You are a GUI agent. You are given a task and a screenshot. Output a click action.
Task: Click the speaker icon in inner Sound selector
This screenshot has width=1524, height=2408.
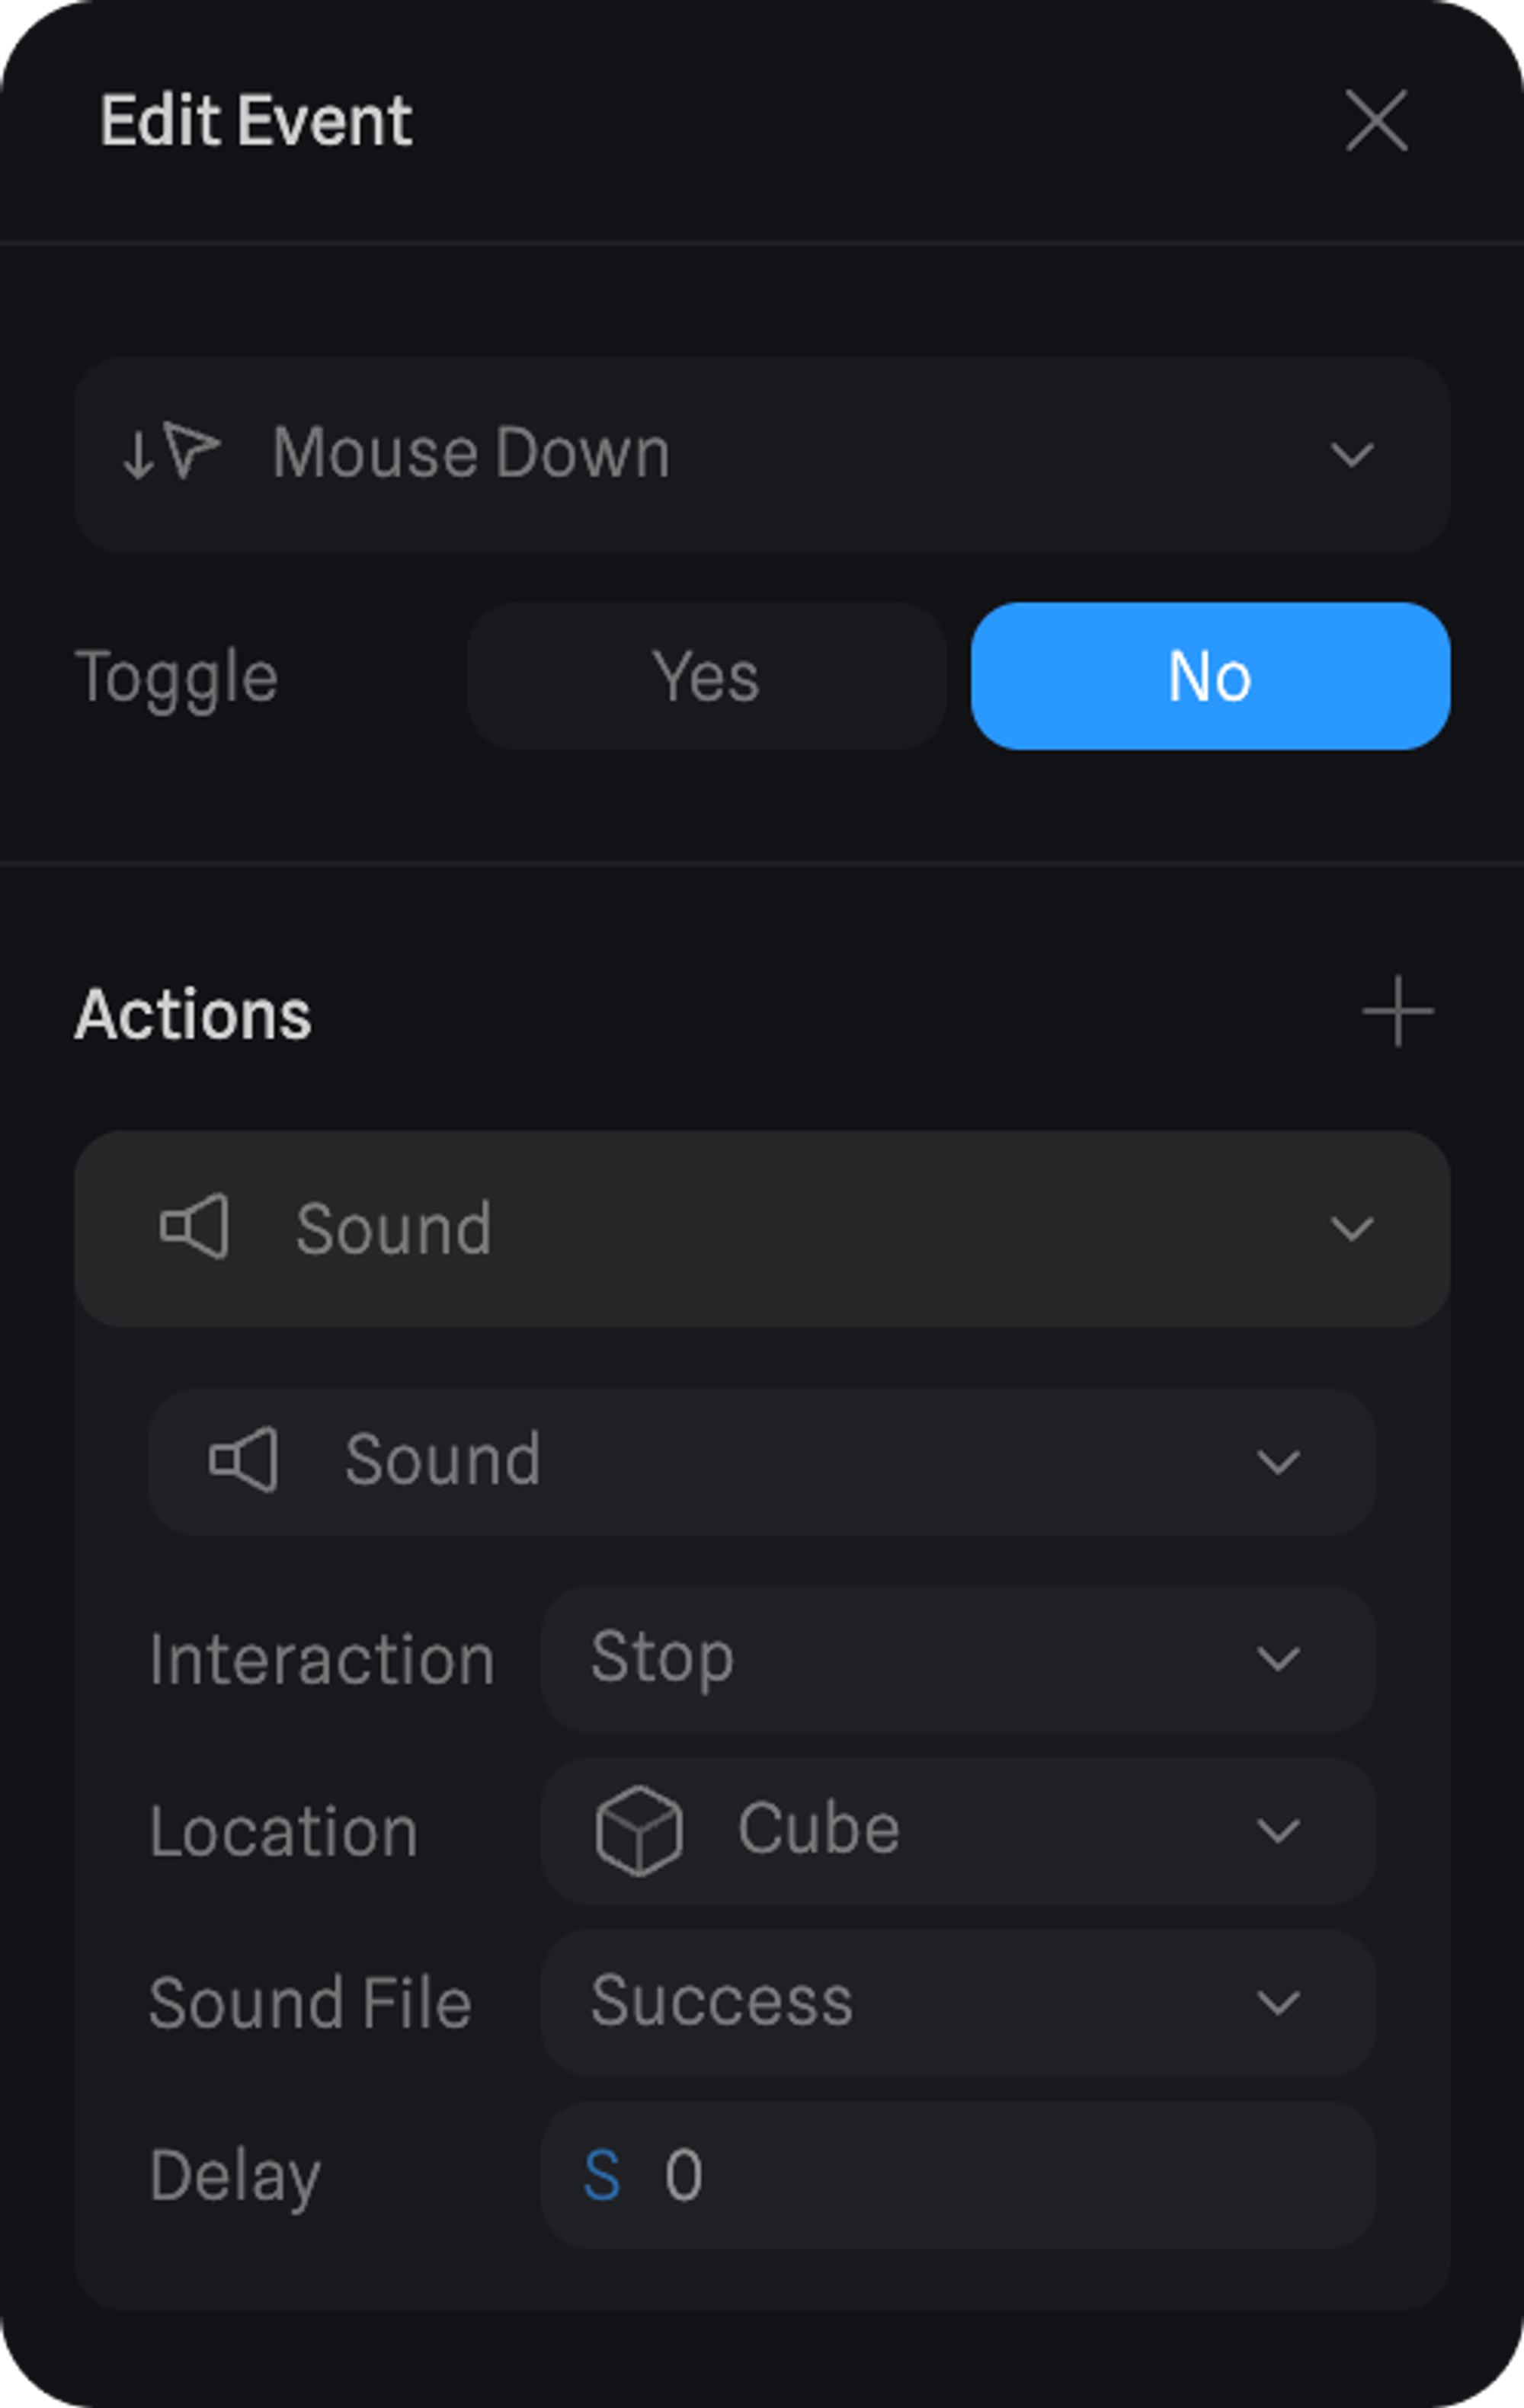pyautogui.click(x=243, y=1460)
